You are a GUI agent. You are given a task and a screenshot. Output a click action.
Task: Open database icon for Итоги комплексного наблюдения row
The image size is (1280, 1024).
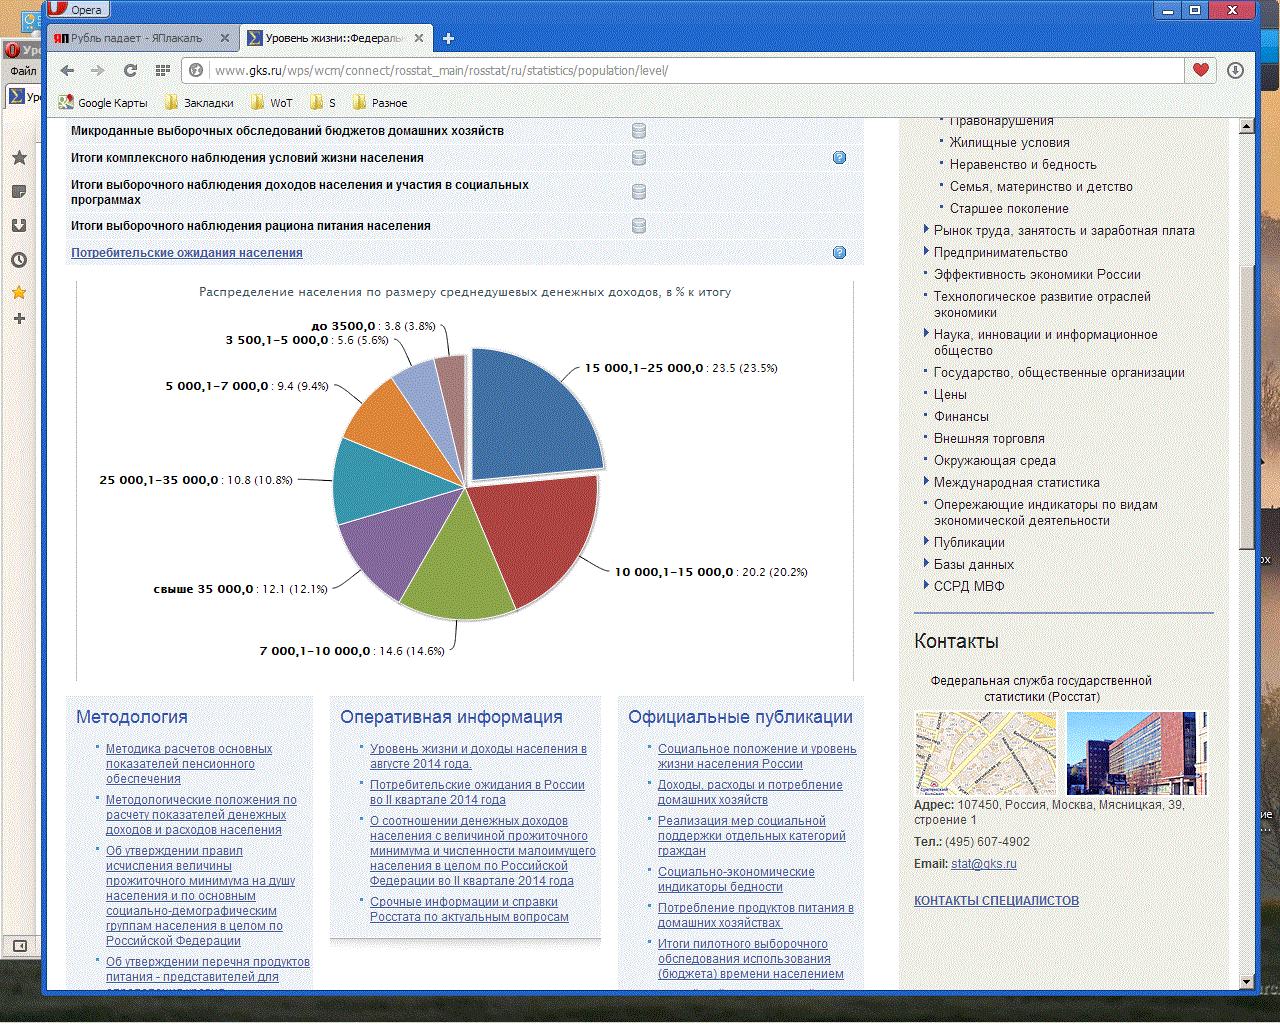coord(639,158)
